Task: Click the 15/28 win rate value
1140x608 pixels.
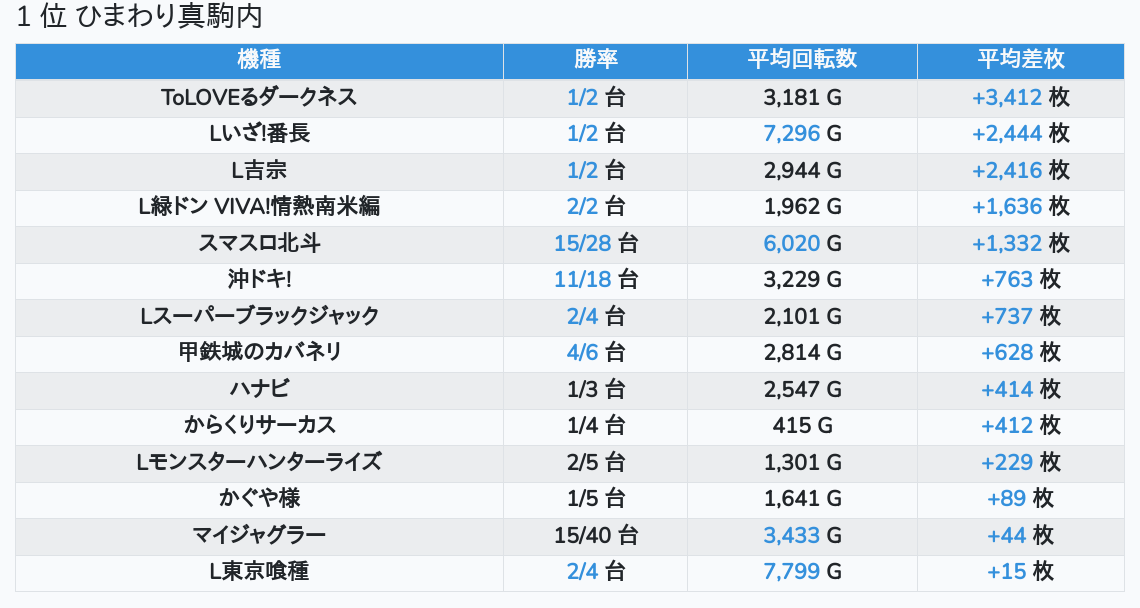Action: [x=582, y=243]
